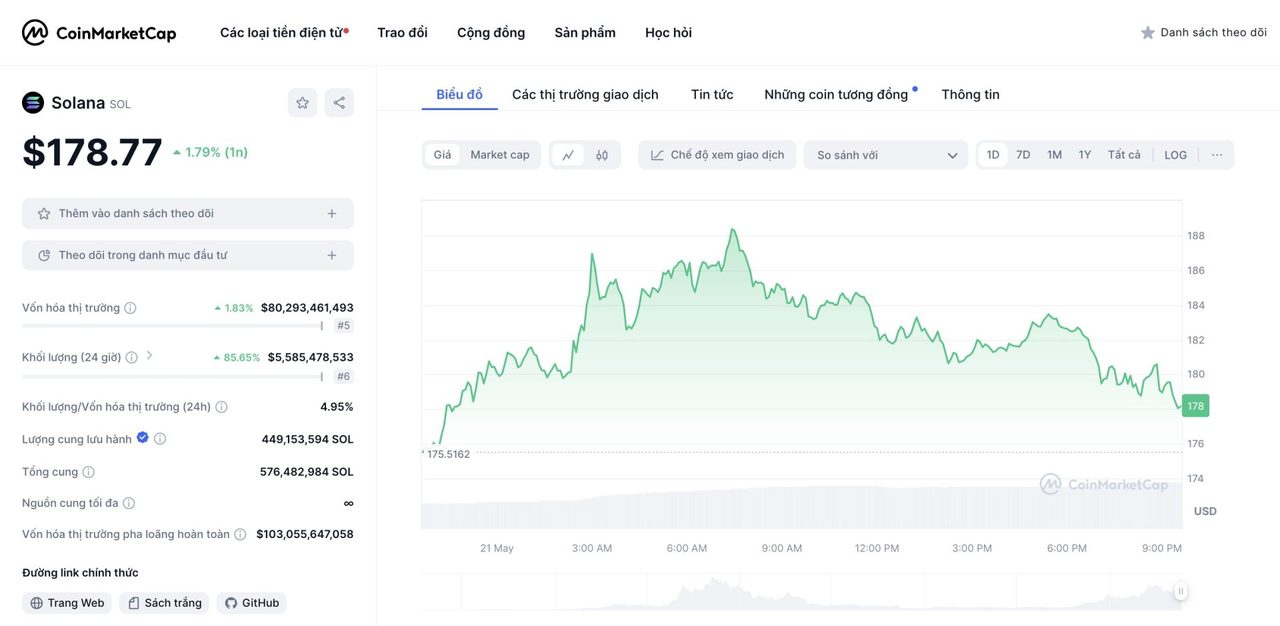Open the Trang Web link
This screenshot has height=626, width=1280.
click(67, 603)
